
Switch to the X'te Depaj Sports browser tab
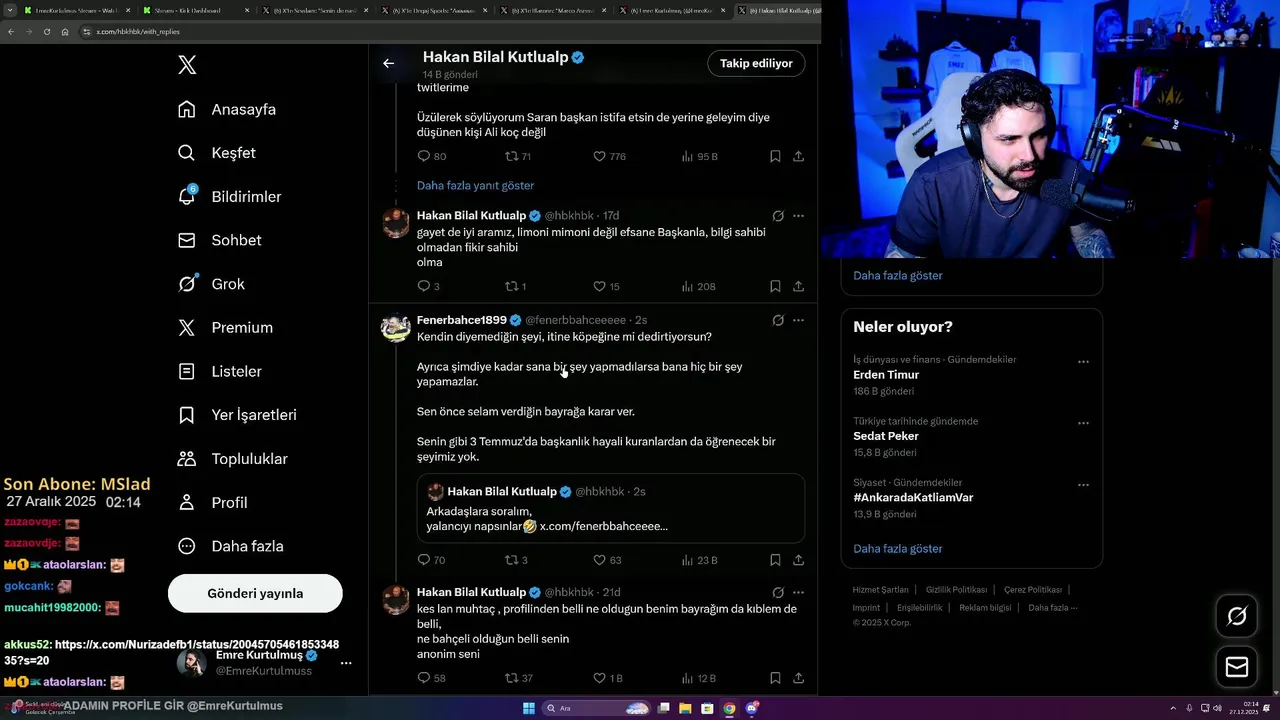[x=432, y=10]
